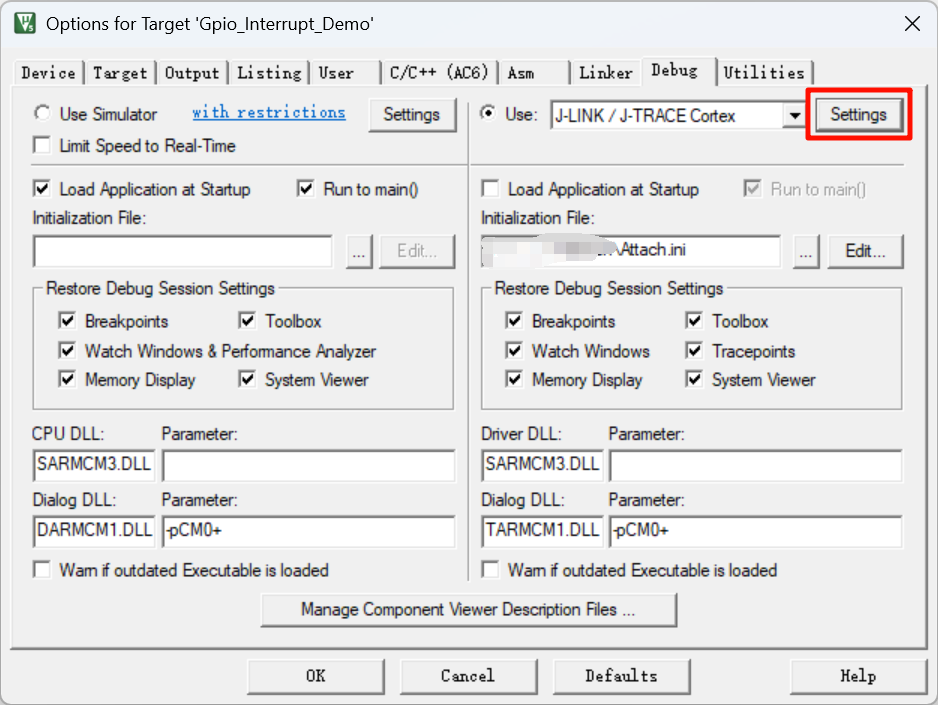Browse for debugger initialization file
Viewport: 938px width, 705px height.
coord(806,251)
